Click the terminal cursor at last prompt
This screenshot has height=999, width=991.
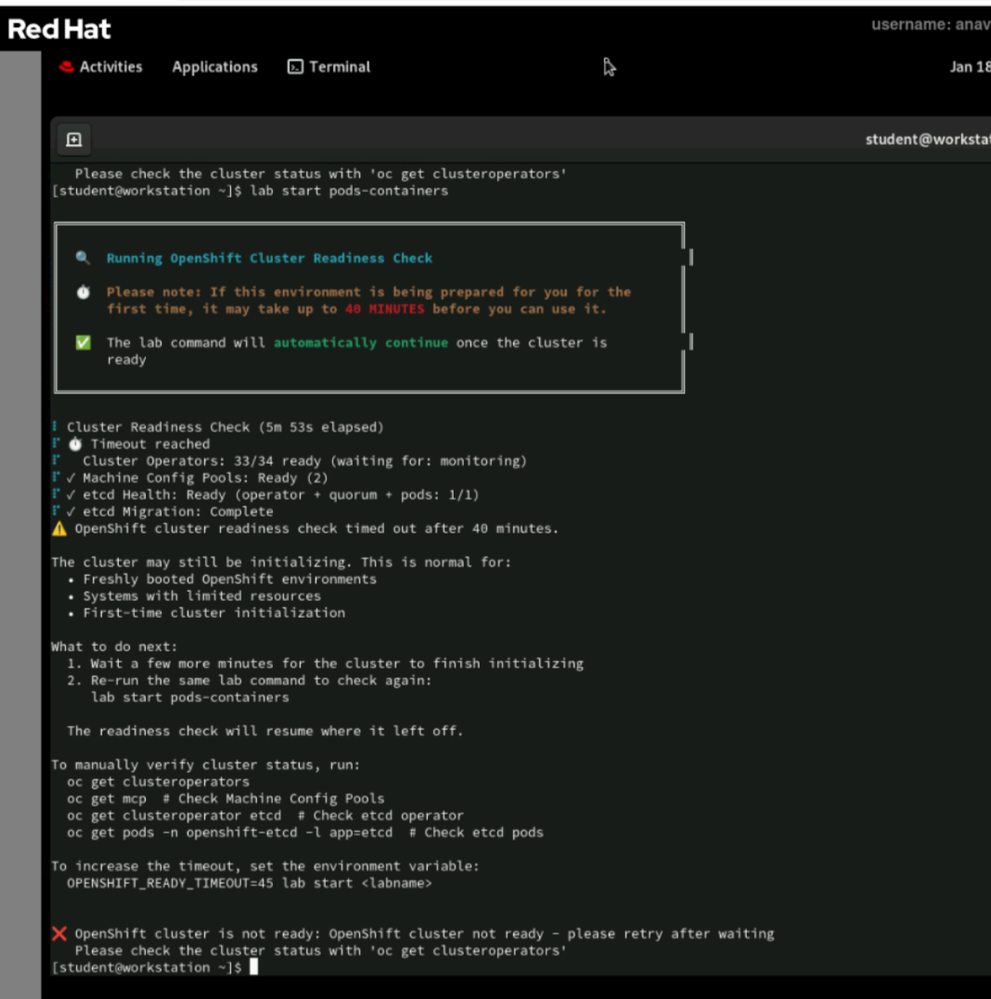[254, 967]
